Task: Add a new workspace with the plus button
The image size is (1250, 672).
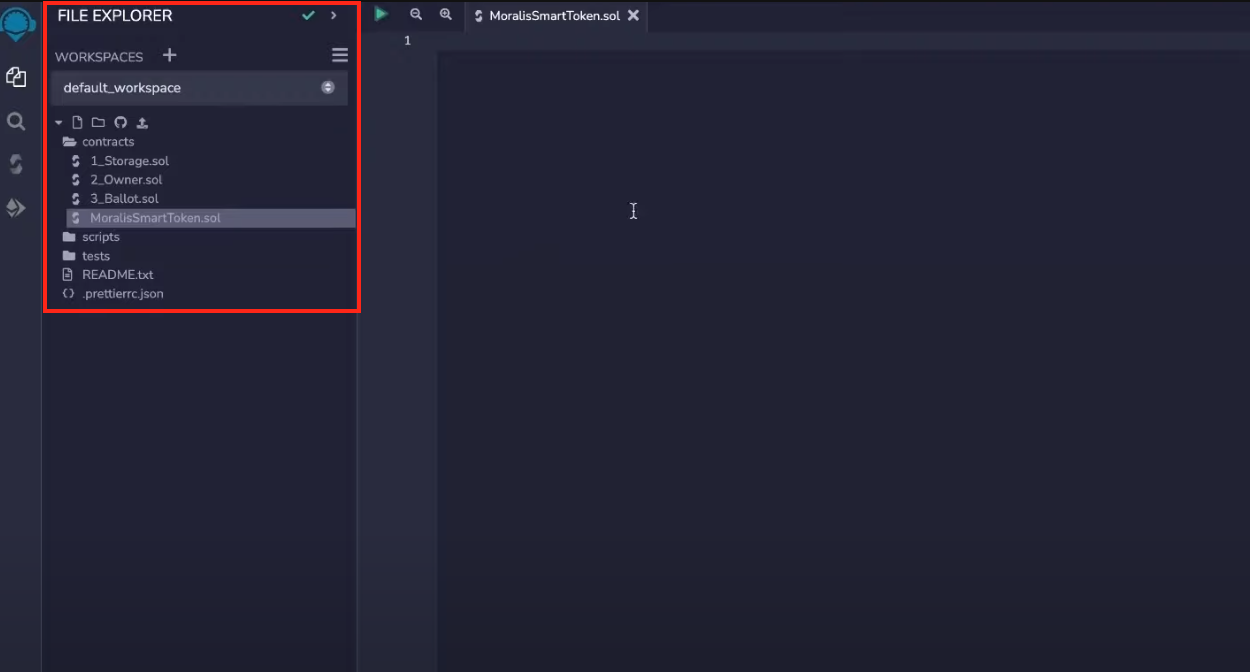Action: (169, 55)
